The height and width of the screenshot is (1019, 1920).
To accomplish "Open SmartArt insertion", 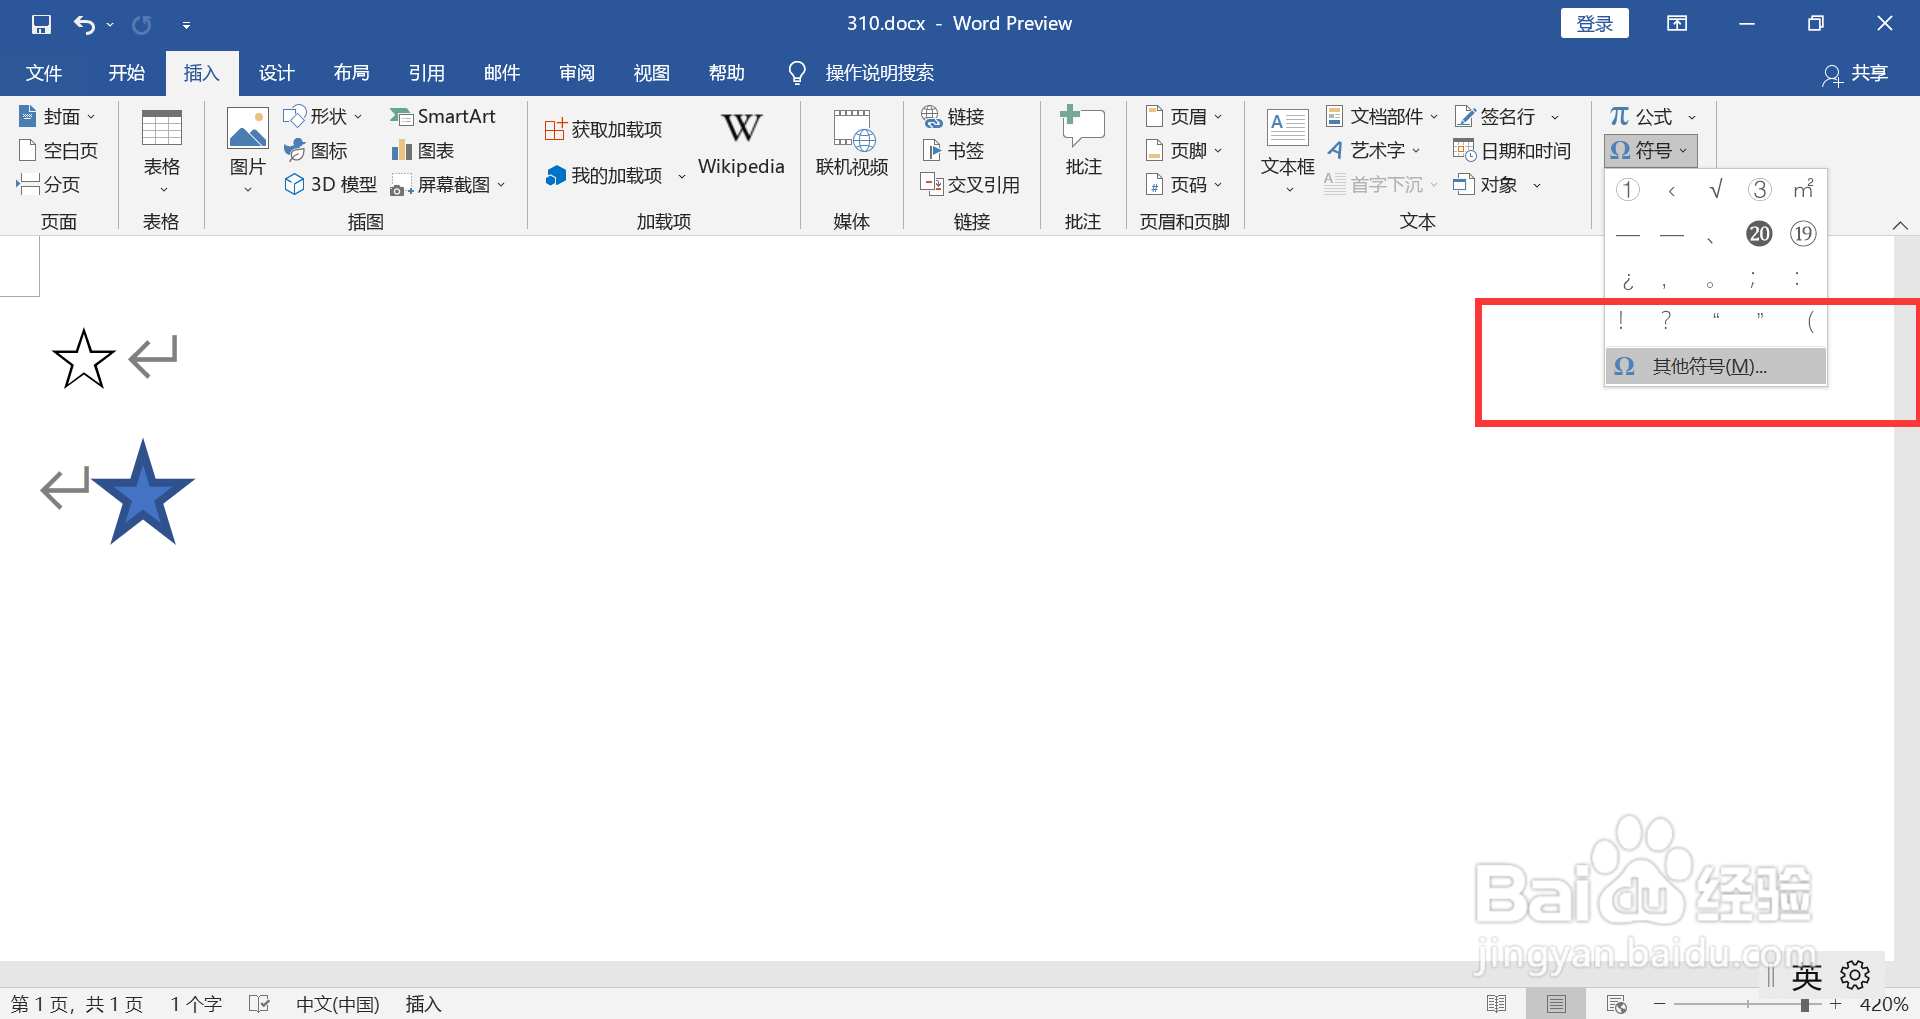I will (444, 116).
